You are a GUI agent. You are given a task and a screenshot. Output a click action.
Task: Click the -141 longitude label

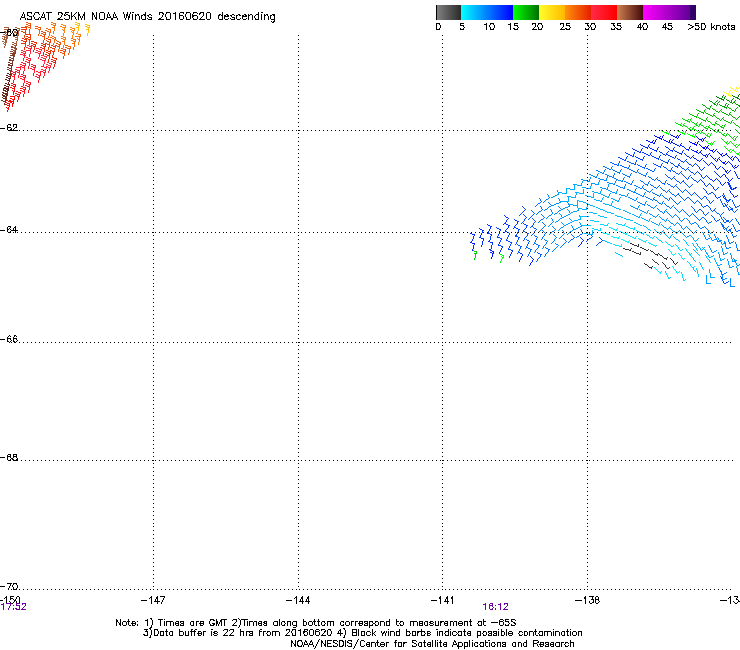442,600
